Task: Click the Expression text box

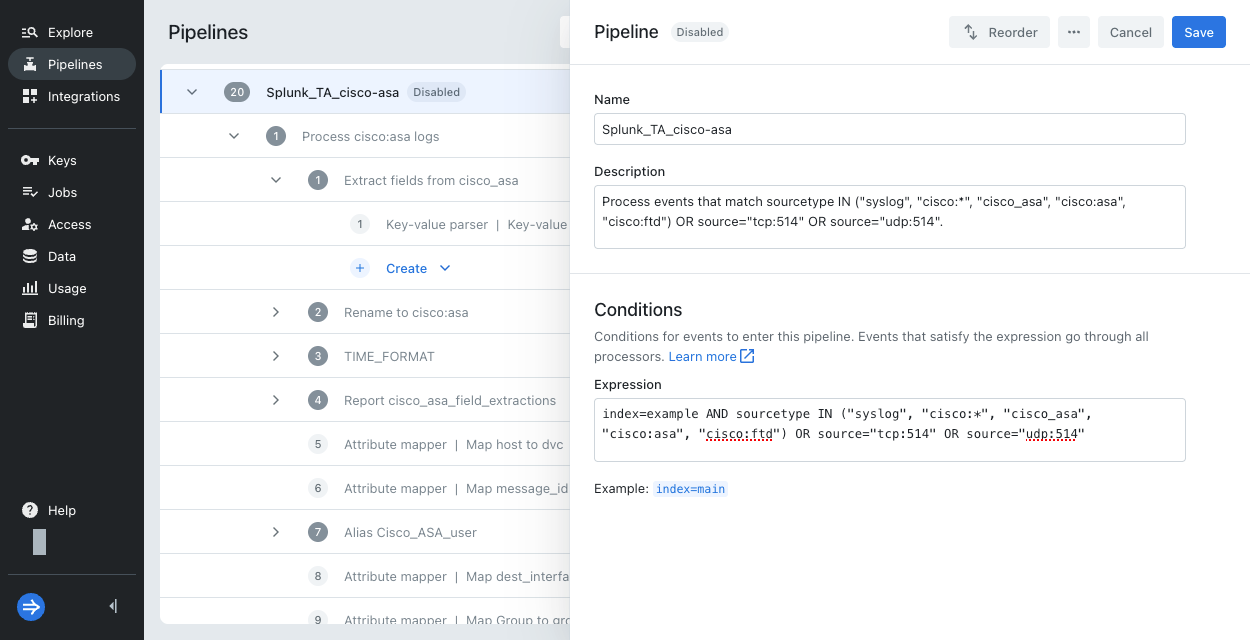Action: 890,430
